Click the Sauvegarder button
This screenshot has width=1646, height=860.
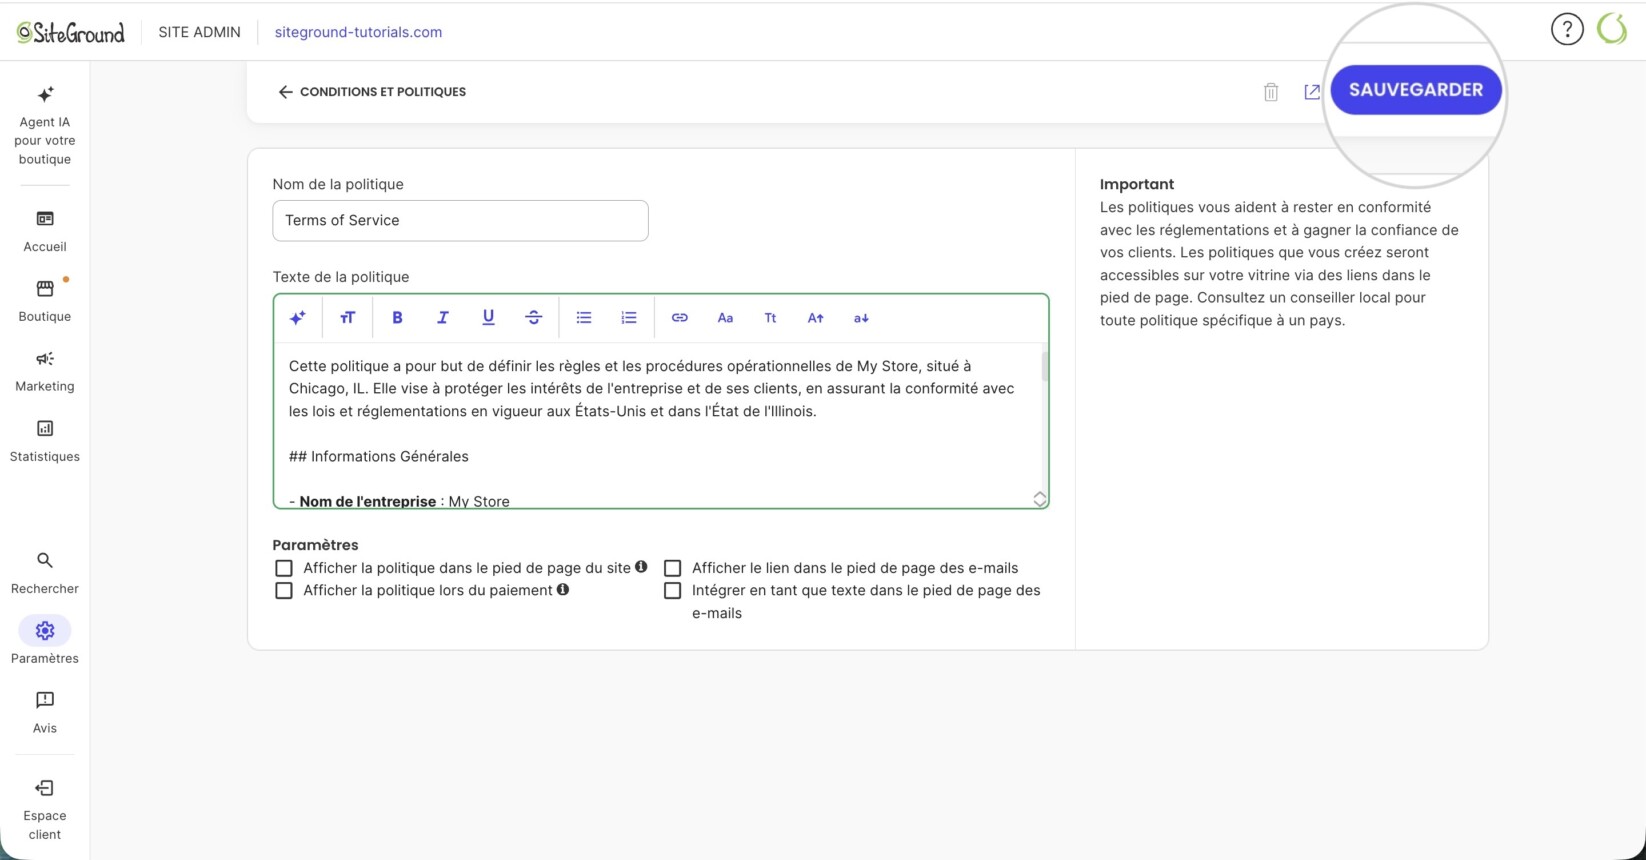pos(1416,90)
